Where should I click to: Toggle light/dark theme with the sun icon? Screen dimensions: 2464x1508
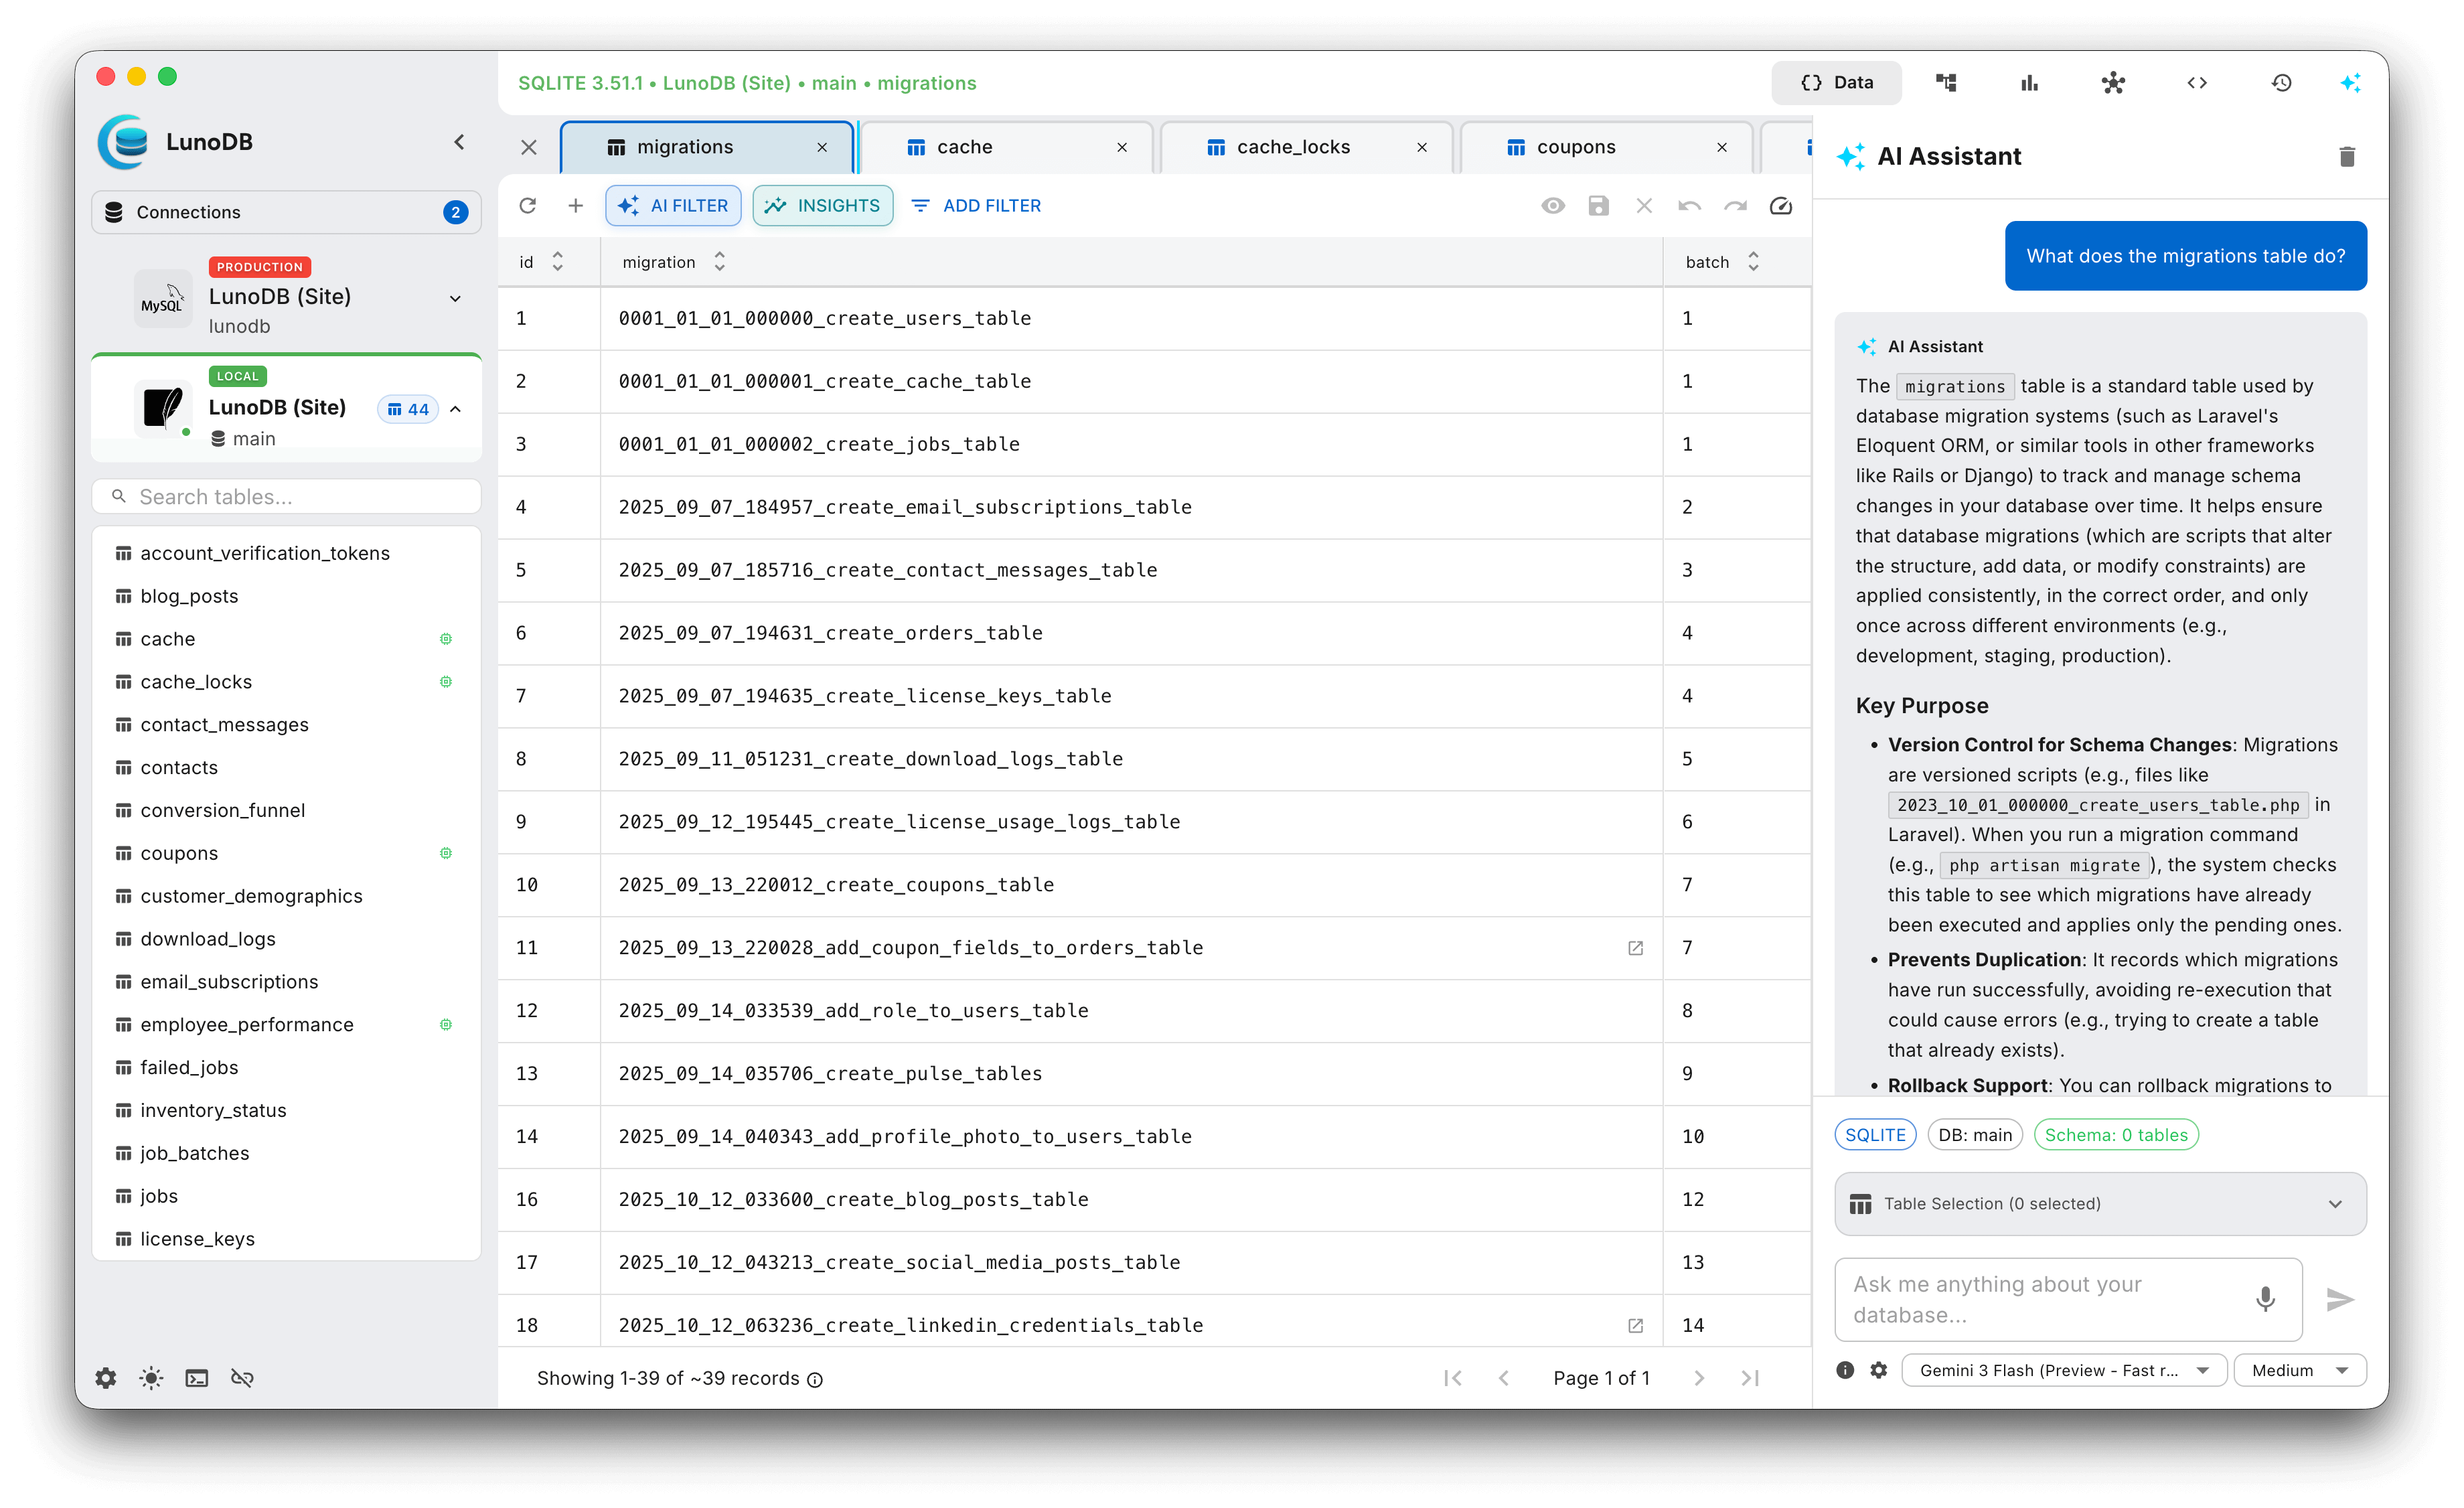[150, 1378]
